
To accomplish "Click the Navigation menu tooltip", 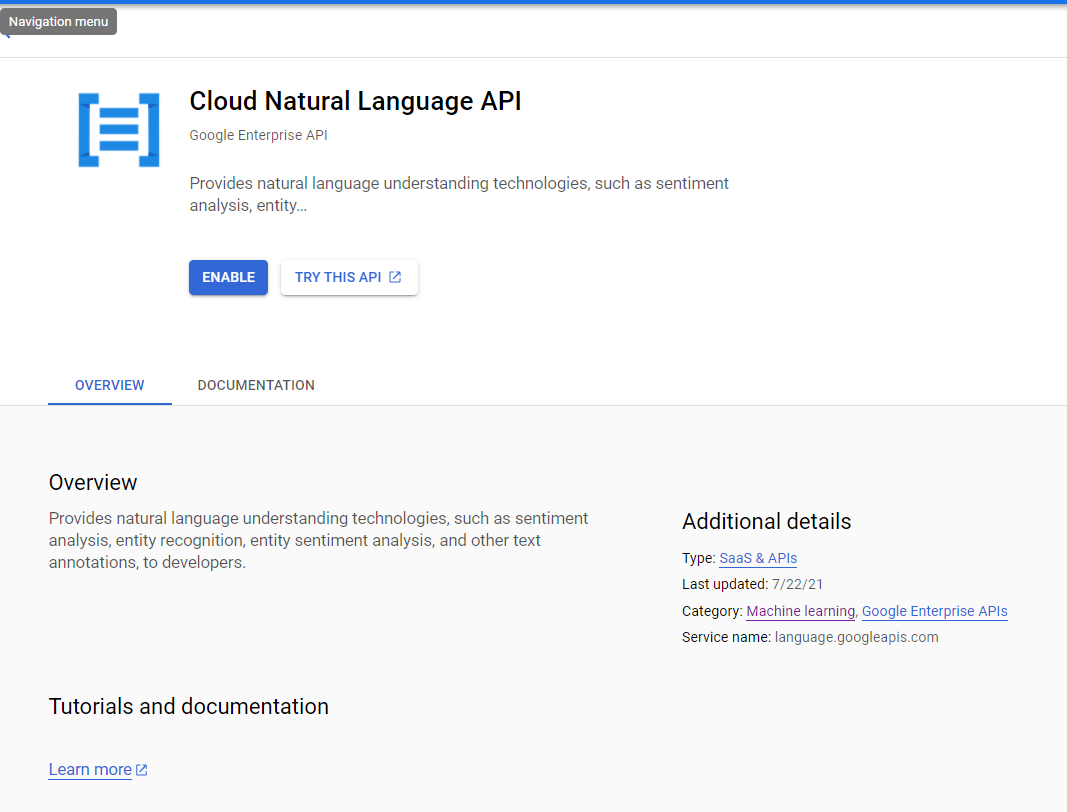I will pos(57,20).
